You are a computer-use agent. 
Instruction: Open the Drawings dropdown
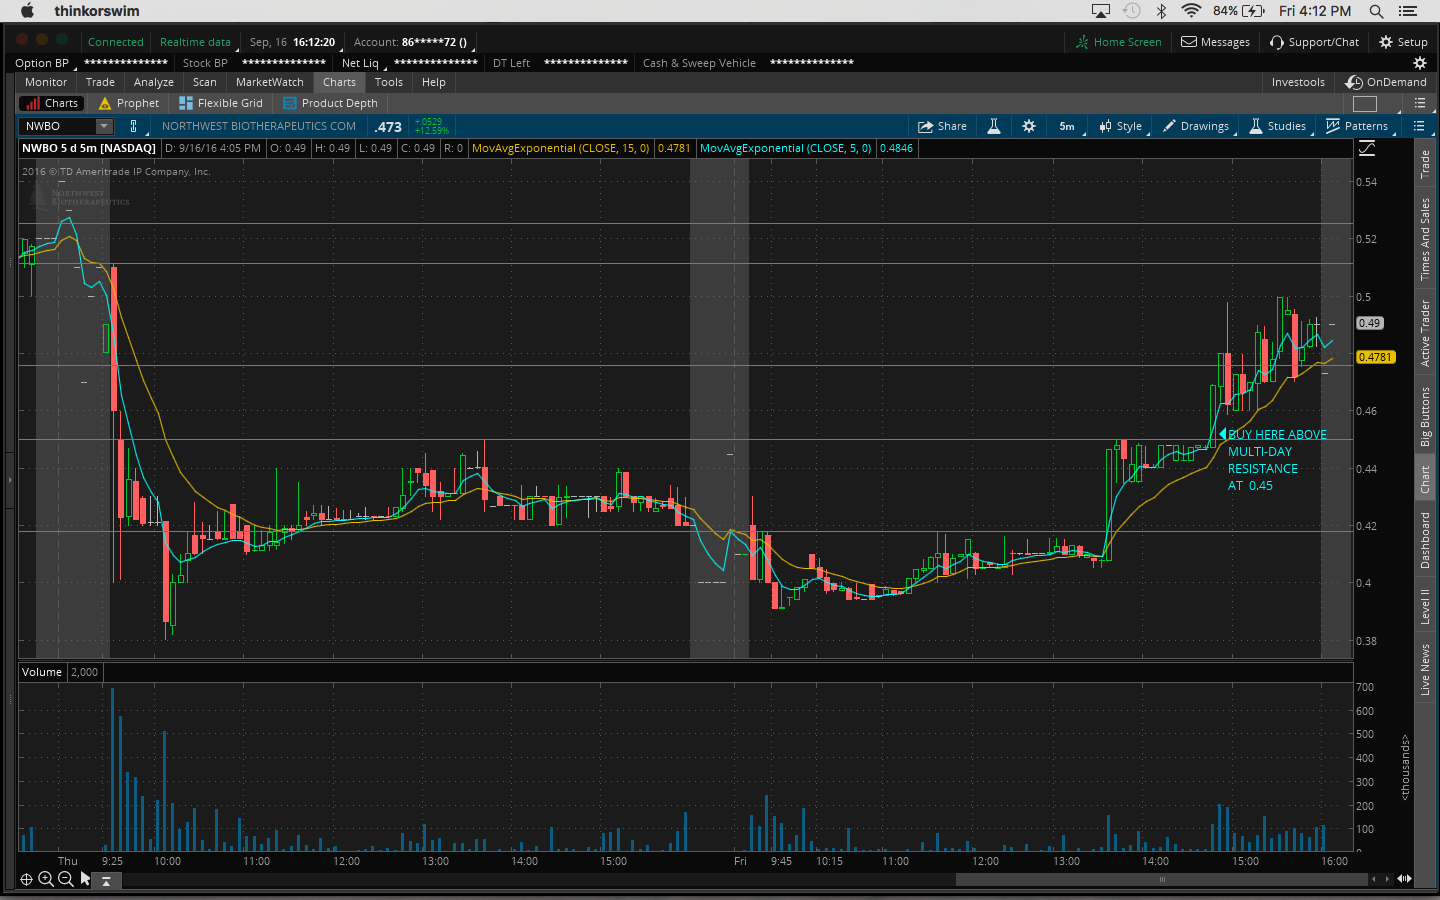[x=1196, y=126]
